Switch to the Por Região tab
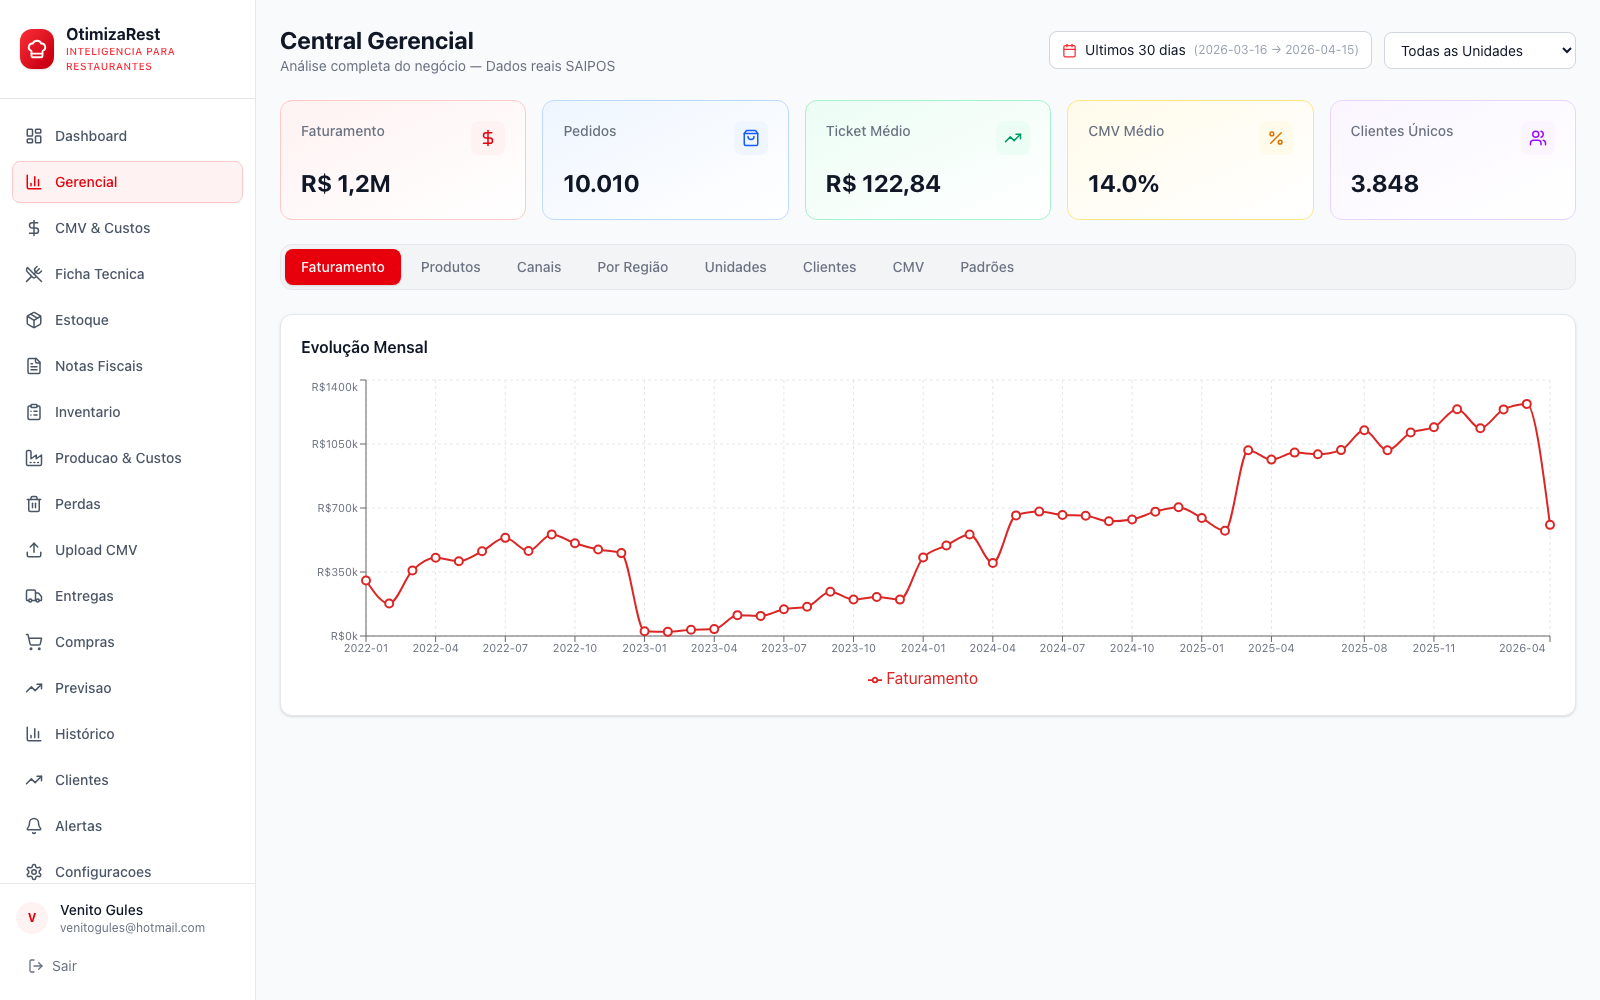 point(633,267)
